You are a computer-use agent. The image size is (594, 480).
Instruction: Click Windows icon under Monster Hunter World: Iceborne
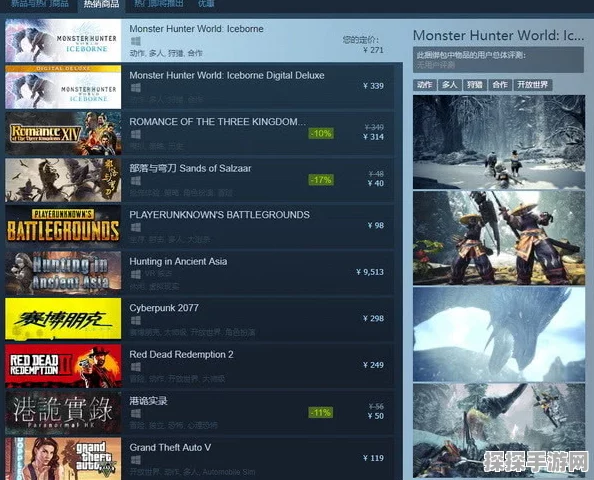pyautogui.click(x=136, y=41)
